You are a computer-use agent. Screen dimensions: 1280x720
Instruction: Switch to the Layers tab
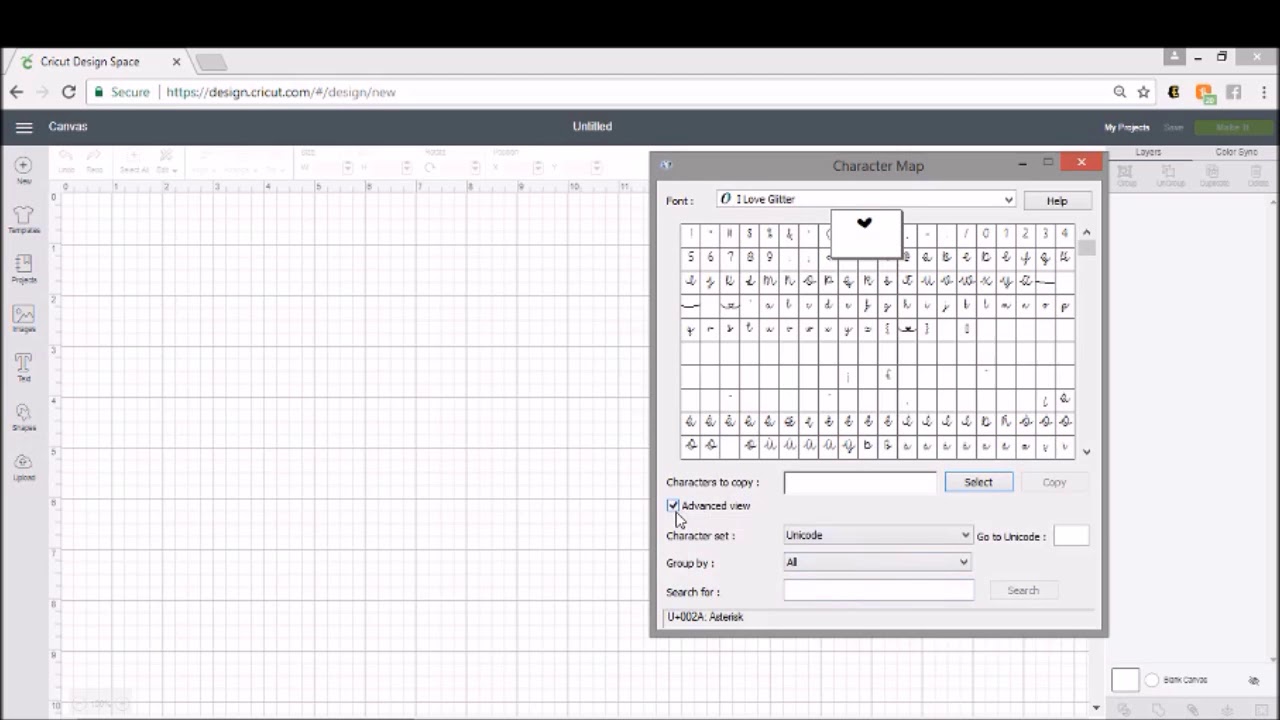[1148, 152]
